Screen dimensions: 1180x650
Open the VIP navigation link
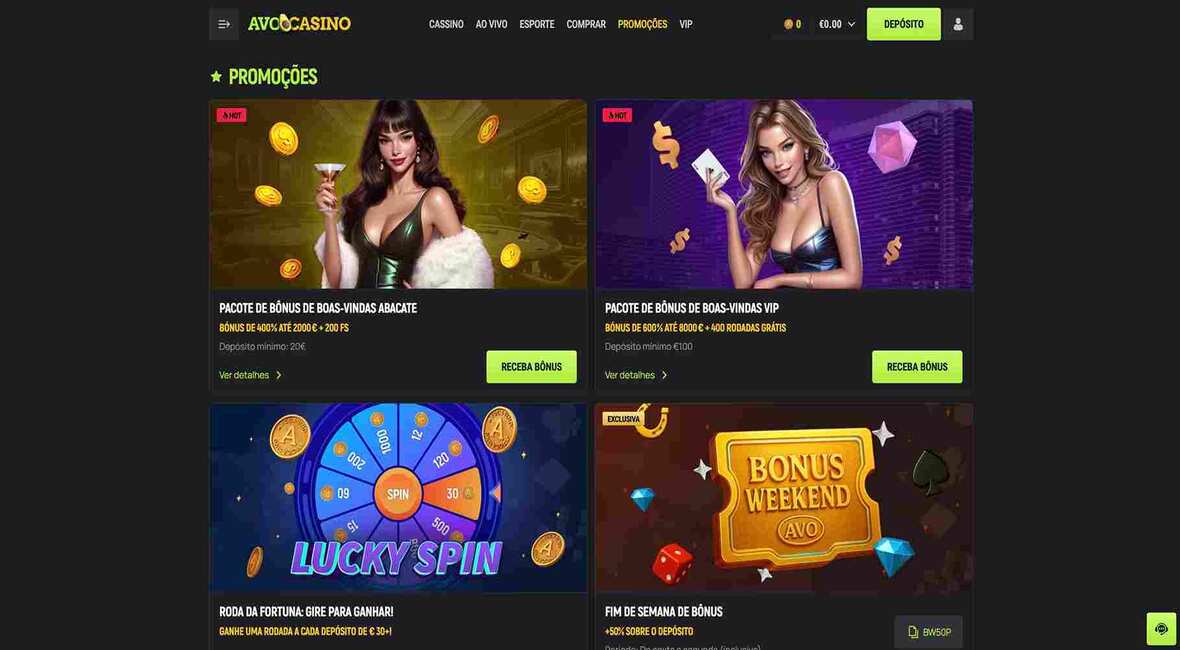tap(686, 24)
